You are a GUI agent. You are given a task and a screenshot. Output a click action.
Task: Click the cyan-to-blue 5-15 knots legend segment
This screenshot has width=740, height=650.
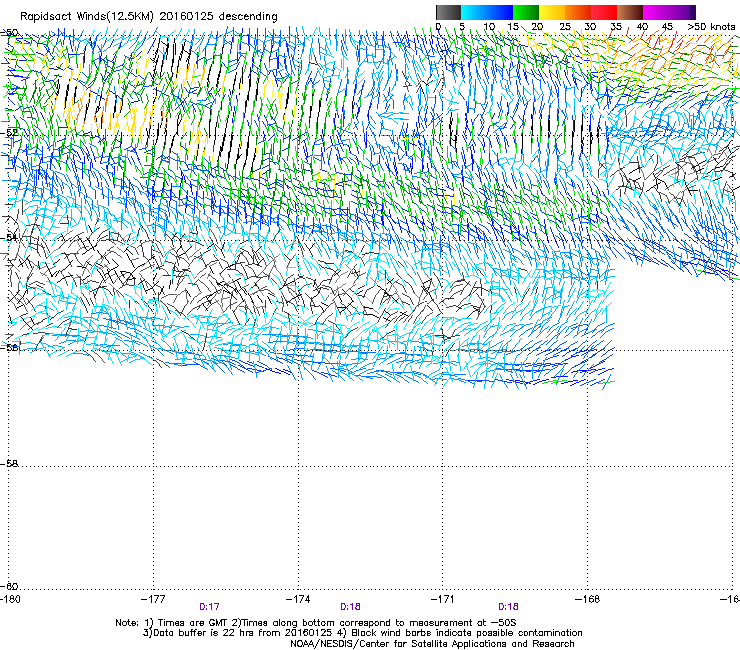487,12
